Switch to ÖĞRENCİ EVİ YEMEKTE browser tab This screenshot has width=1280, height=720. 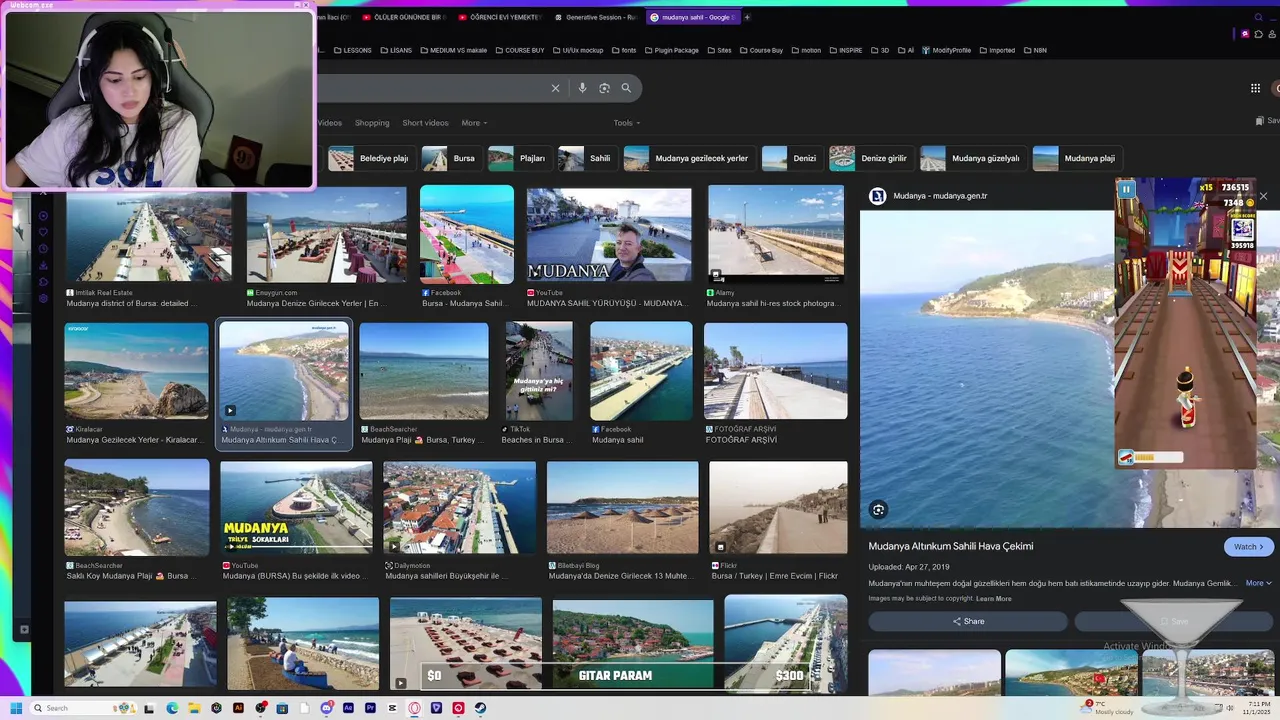[x=499, y=17]
